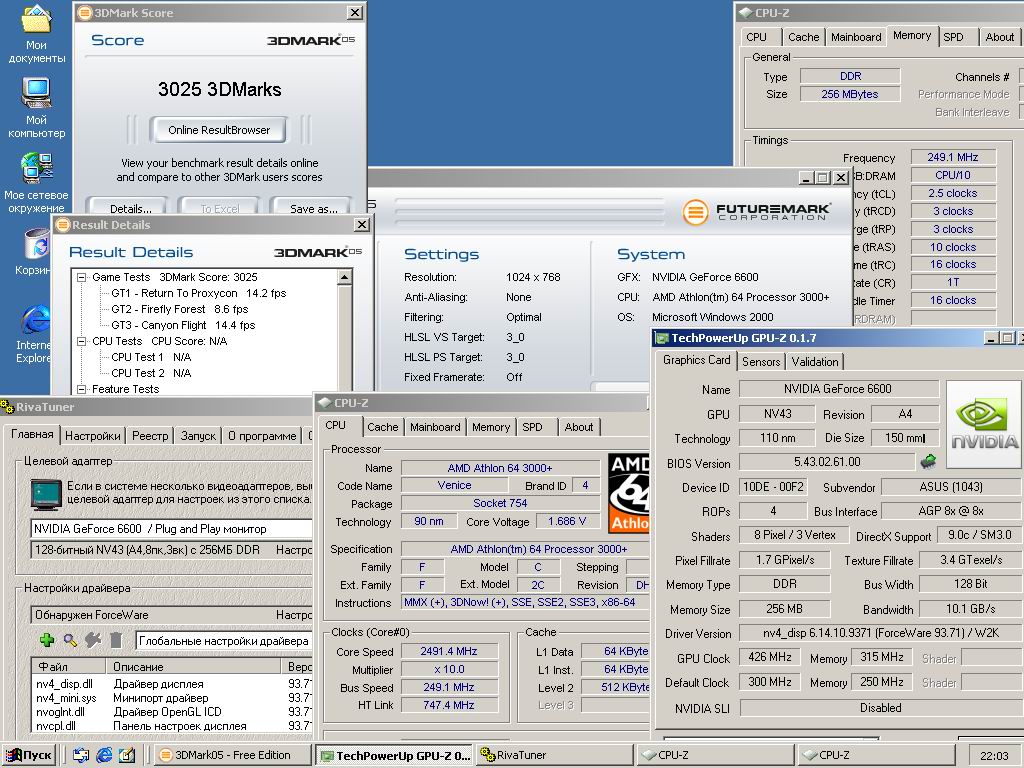The image size is (1024, 768).
Task: Click the grey wrench icon in RivaTuner
Action: click(x=93, y=640)
